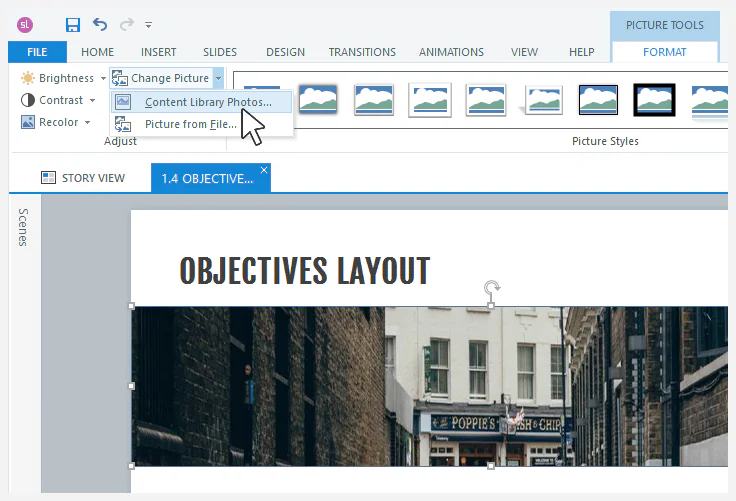
Task: Click the left-middle resize handle of the picture
Action: pyautogui.click(x=131, y=386)
